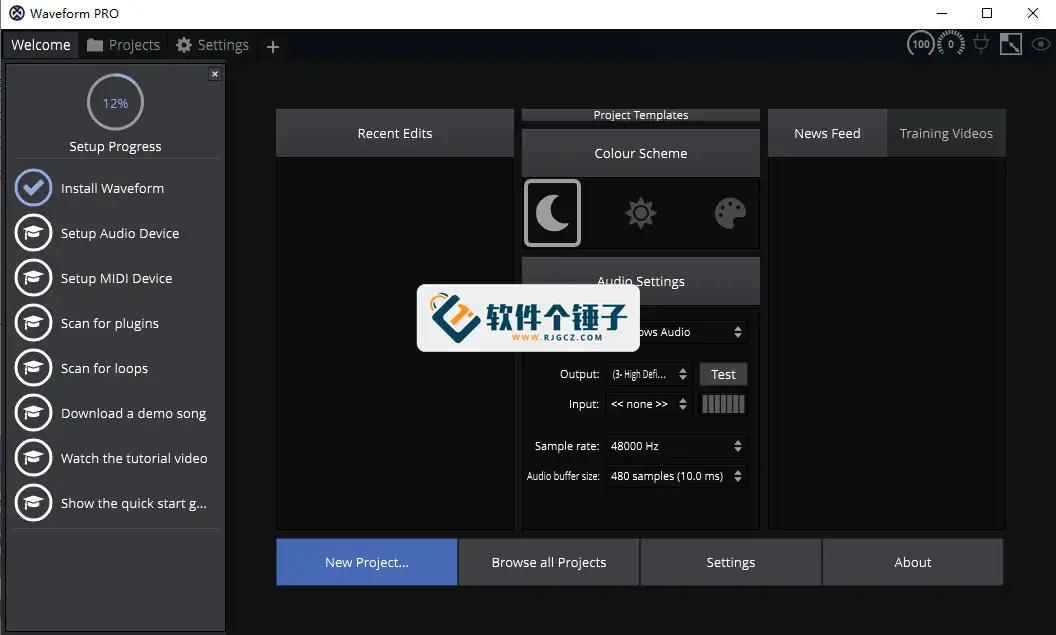Click the New Project... button
Viewport: 1056px width, 635px height.
[x=367, y=562]
